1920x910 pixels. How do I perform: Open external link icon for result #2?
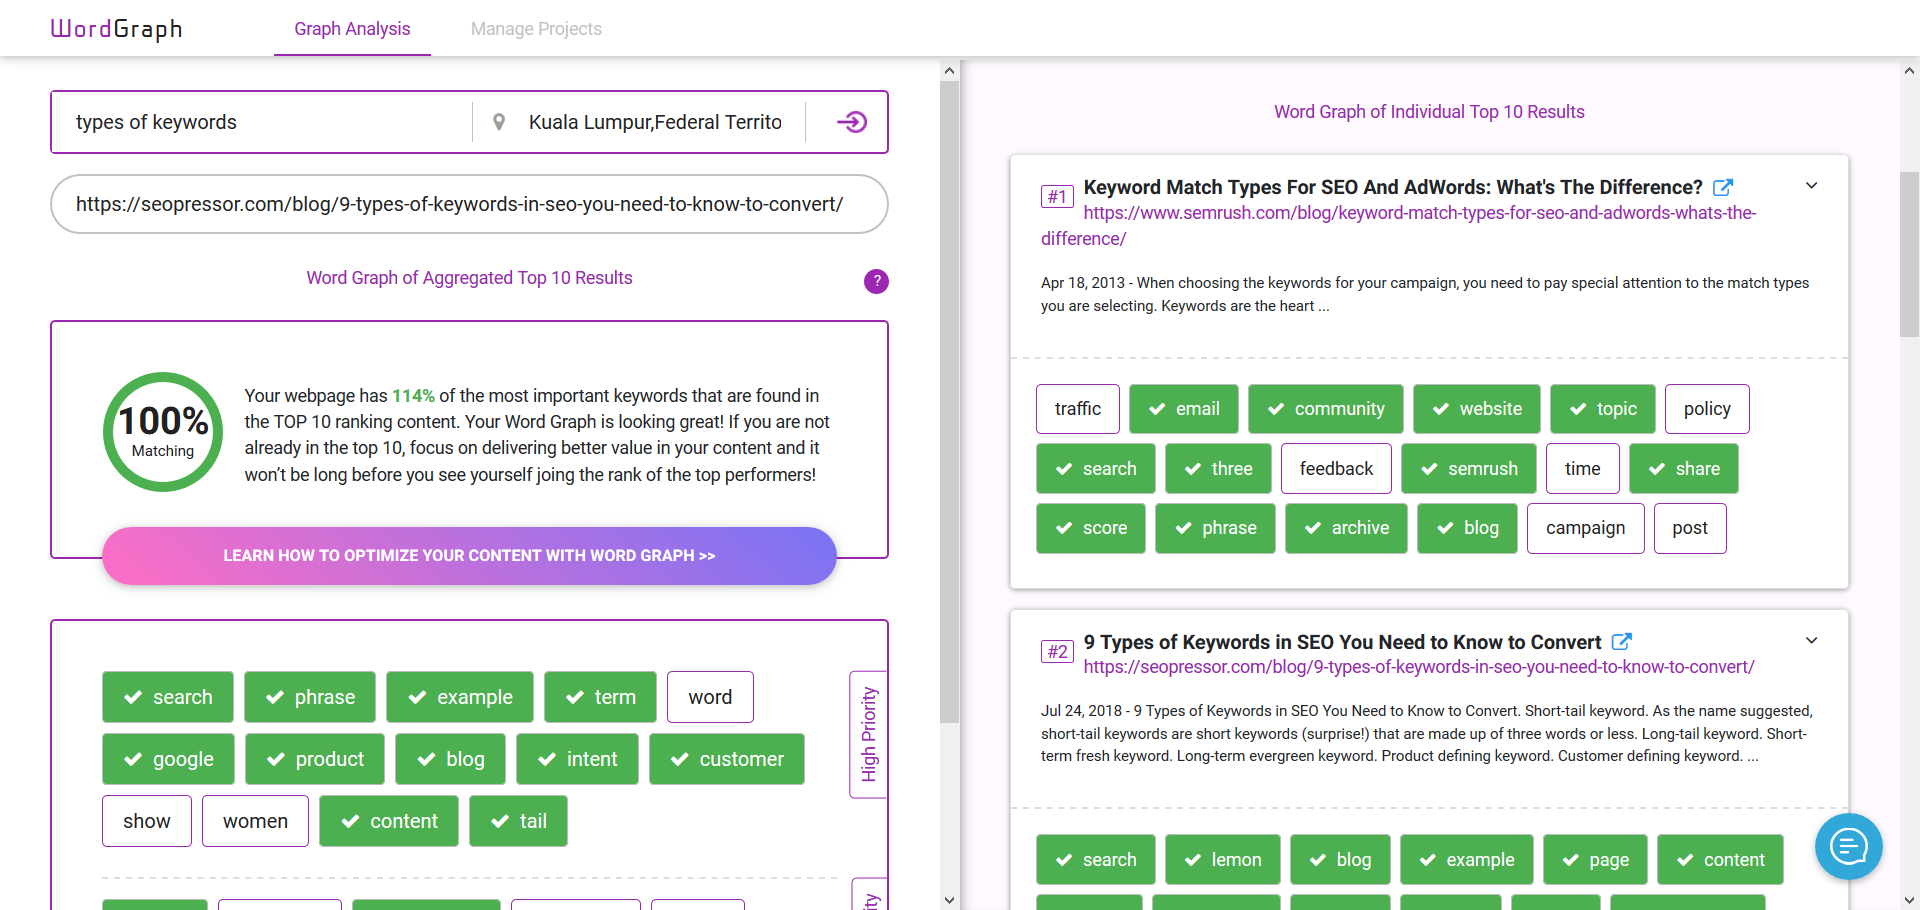point(1621,642)
